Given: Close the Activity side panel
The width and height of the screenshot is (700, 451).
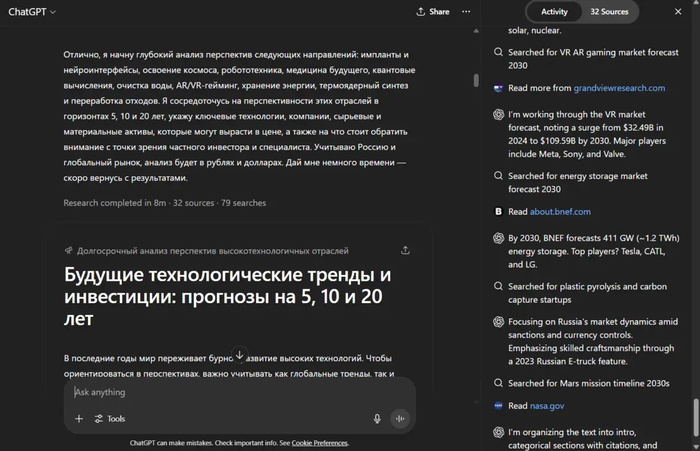Looking at the screenshot, I should point(679,12).
